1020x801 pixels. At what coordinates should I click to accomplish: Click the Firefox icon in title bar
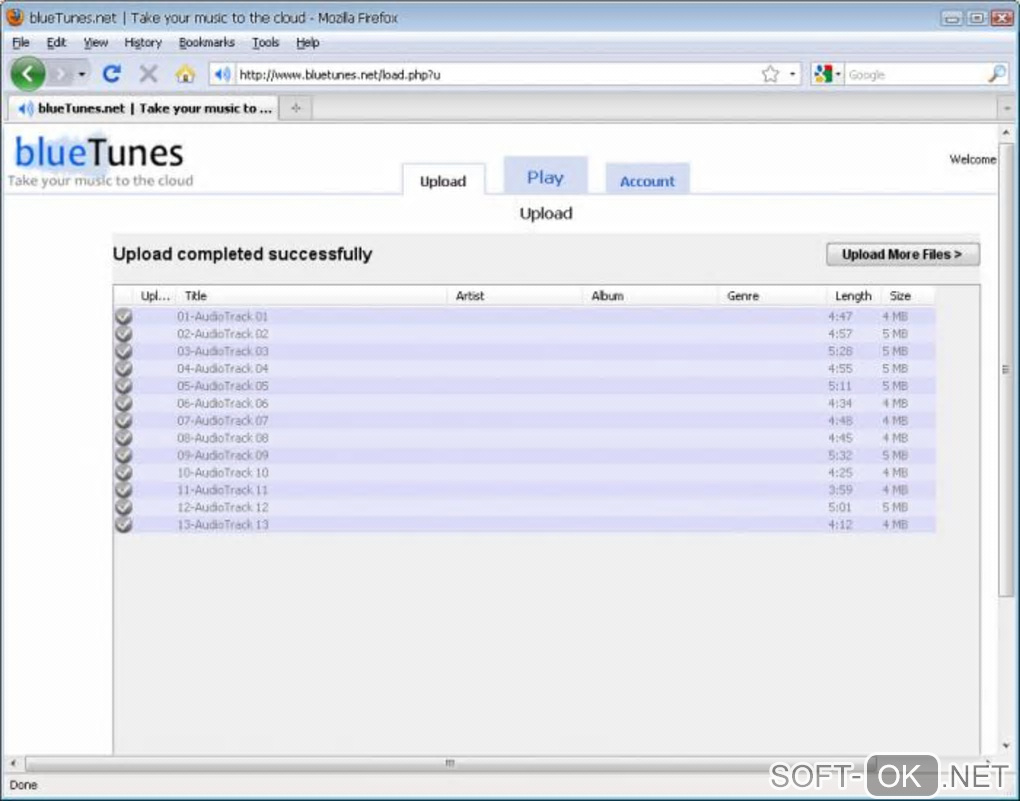(x=14, y=17)
